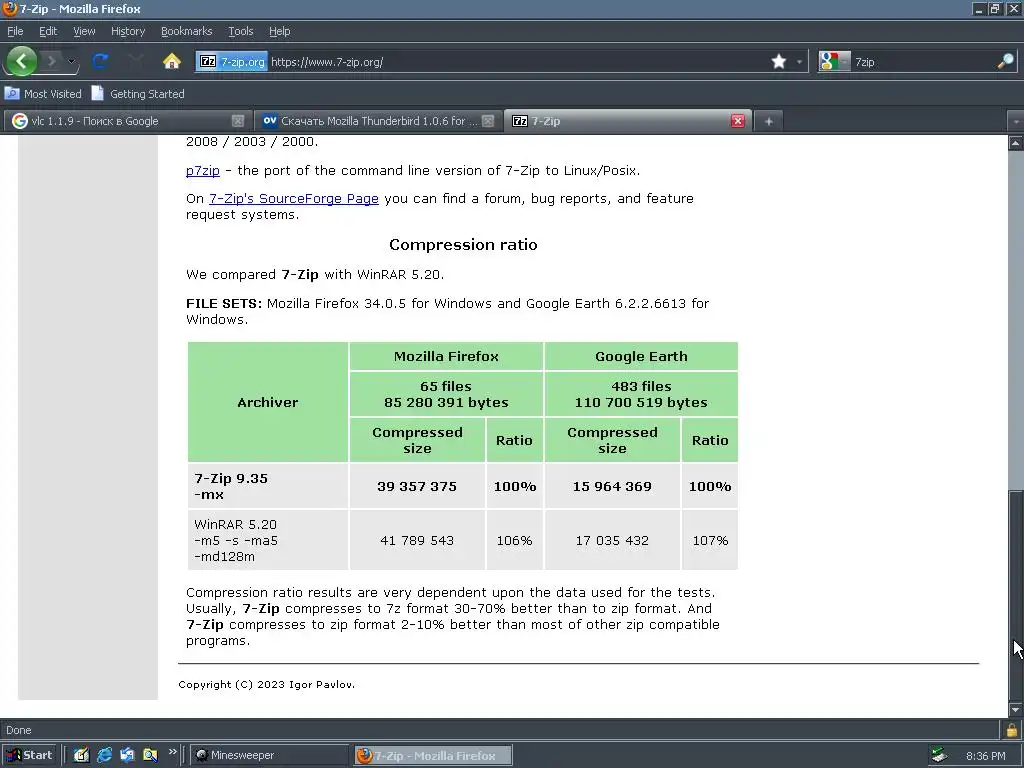This screenshot has height=768, width=1024.
Task: Launch Internet Explorer from quick launch
Action: [104, 755]
